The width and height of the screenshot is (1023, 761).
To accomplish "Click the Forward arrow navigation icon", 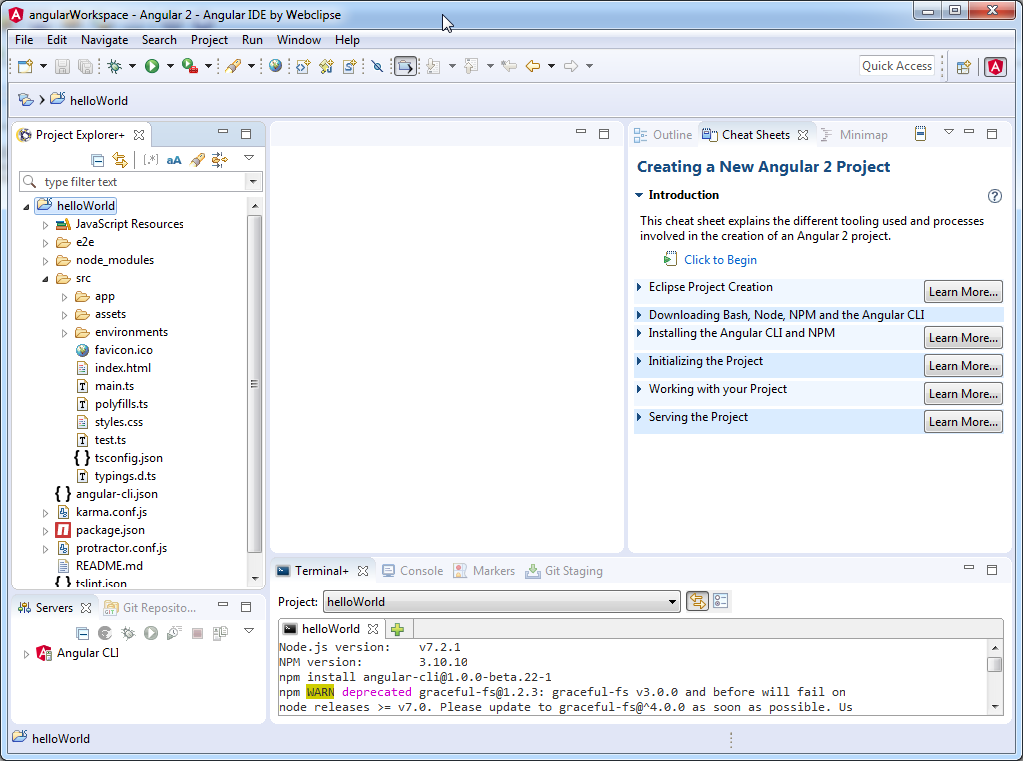I will tap(571, 66).
